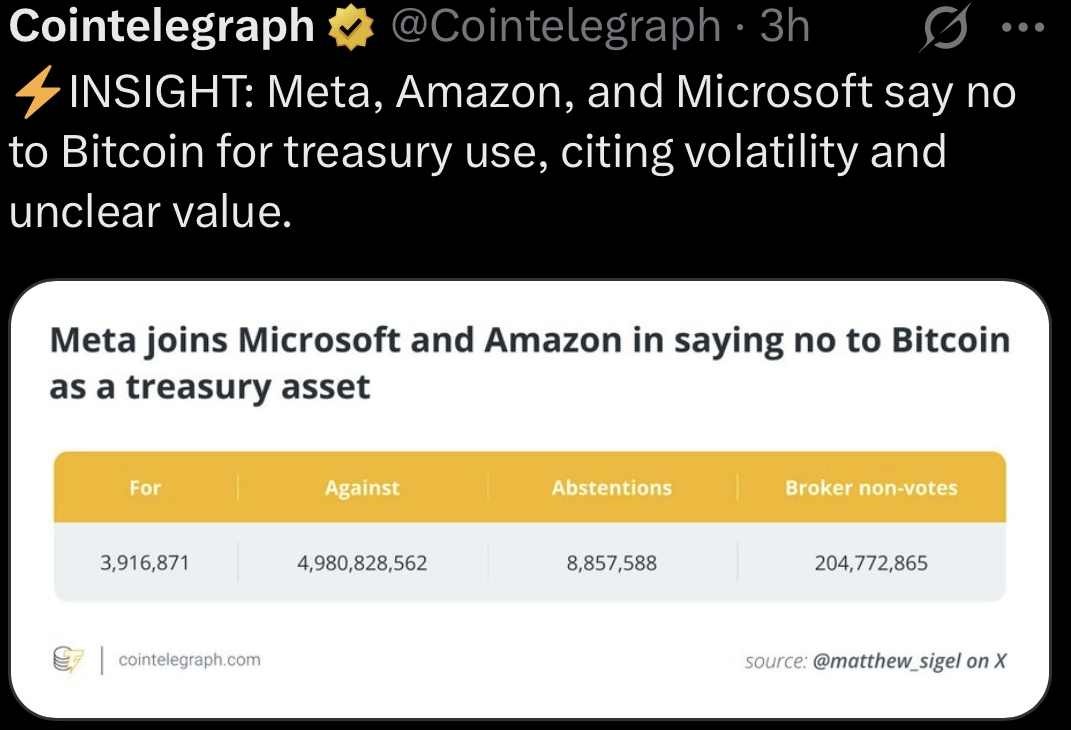Select the 'Abstentions' column header

coord(612,488)
